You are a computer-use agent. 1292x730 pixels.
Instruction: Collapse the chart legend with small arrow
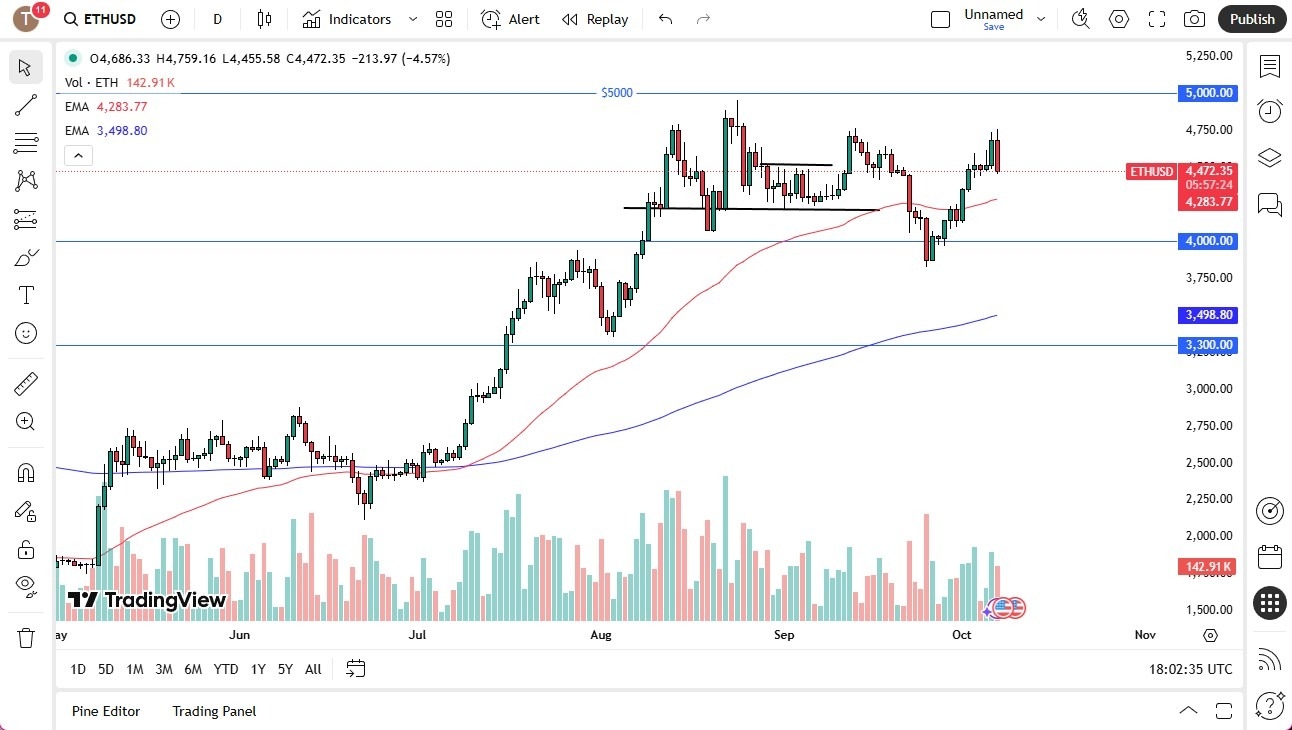(78, 155)
